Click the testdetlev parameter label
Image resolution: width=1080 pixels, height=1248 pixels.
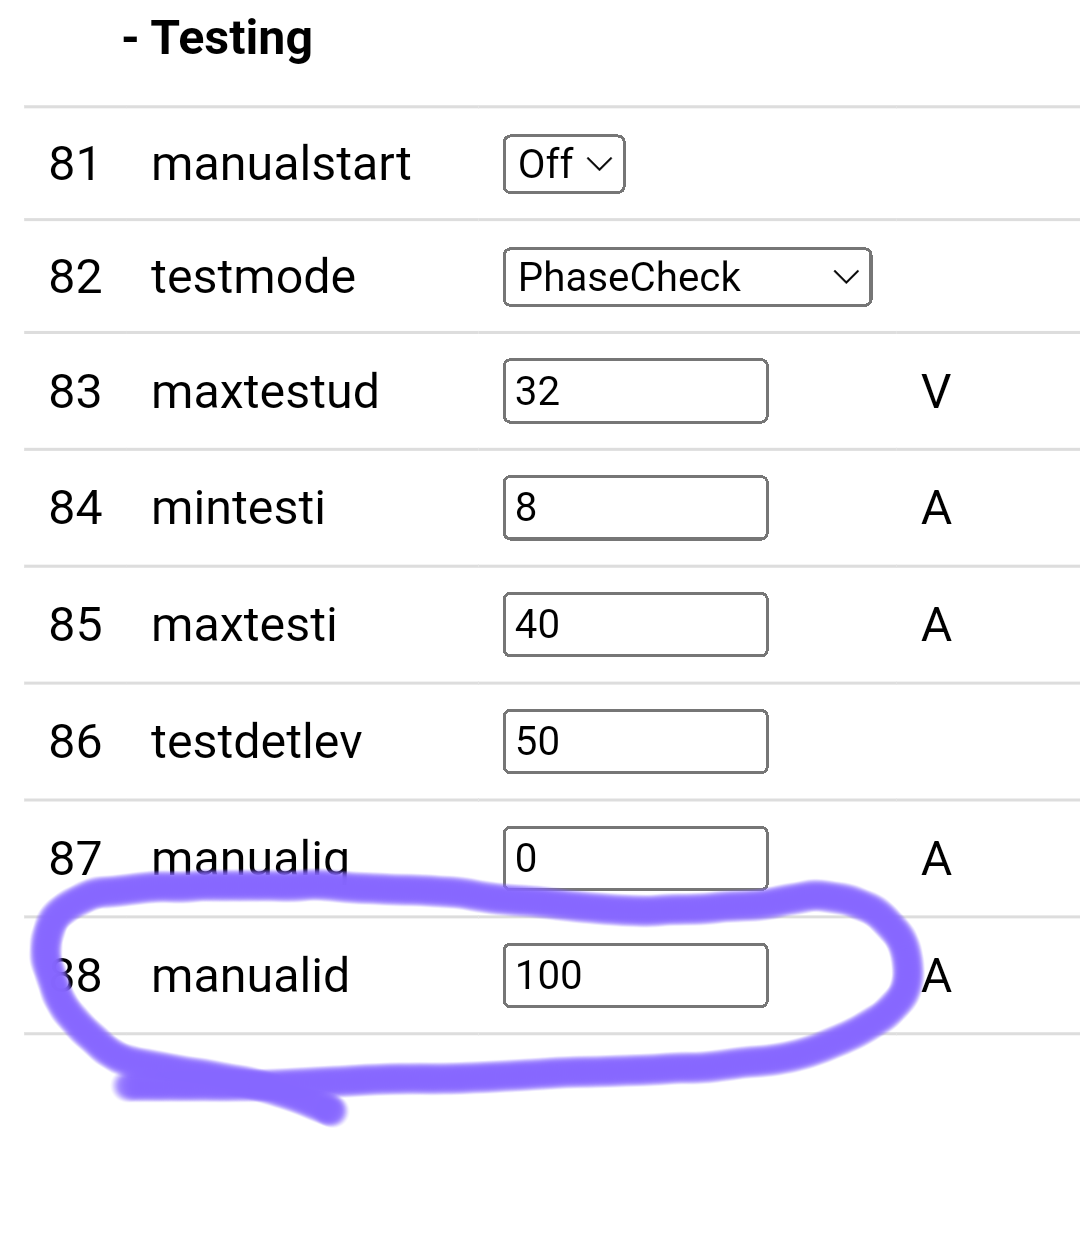point(256,742)
